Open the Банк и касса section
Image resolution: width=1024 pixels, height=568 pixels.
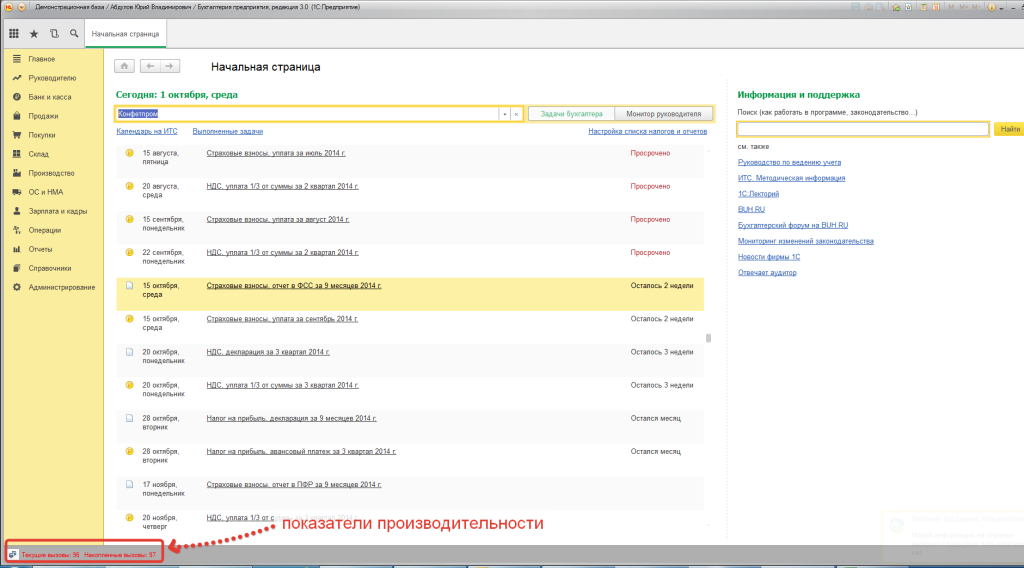(x=50, y=97)
